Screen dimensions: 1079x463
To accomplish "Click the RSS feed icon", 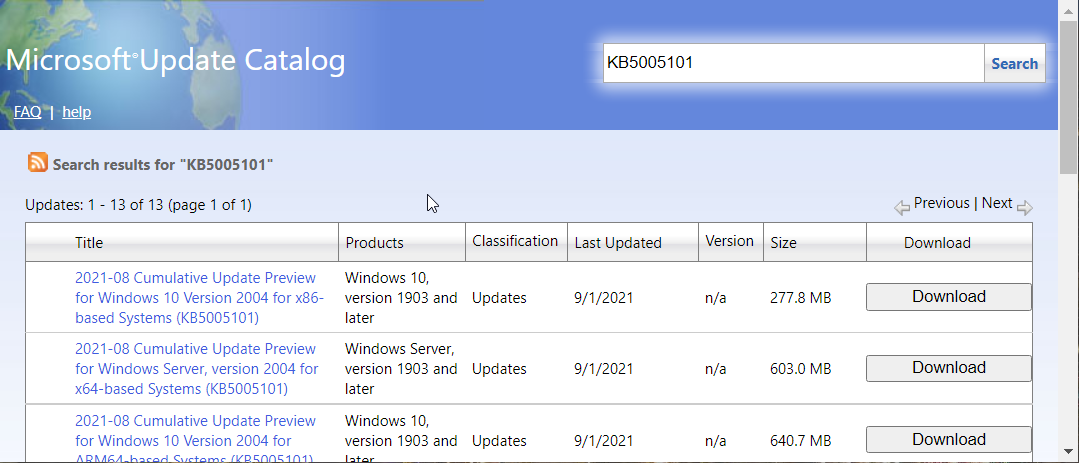I will pos(38,162).
